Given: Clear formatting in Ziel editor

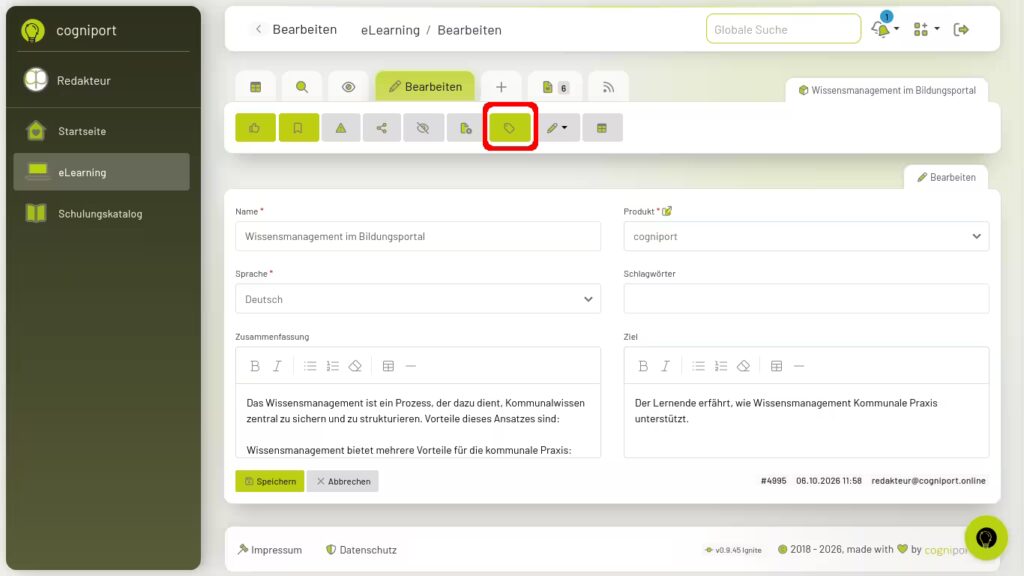Looking at the screenshot, I should [x=743, y=366].
